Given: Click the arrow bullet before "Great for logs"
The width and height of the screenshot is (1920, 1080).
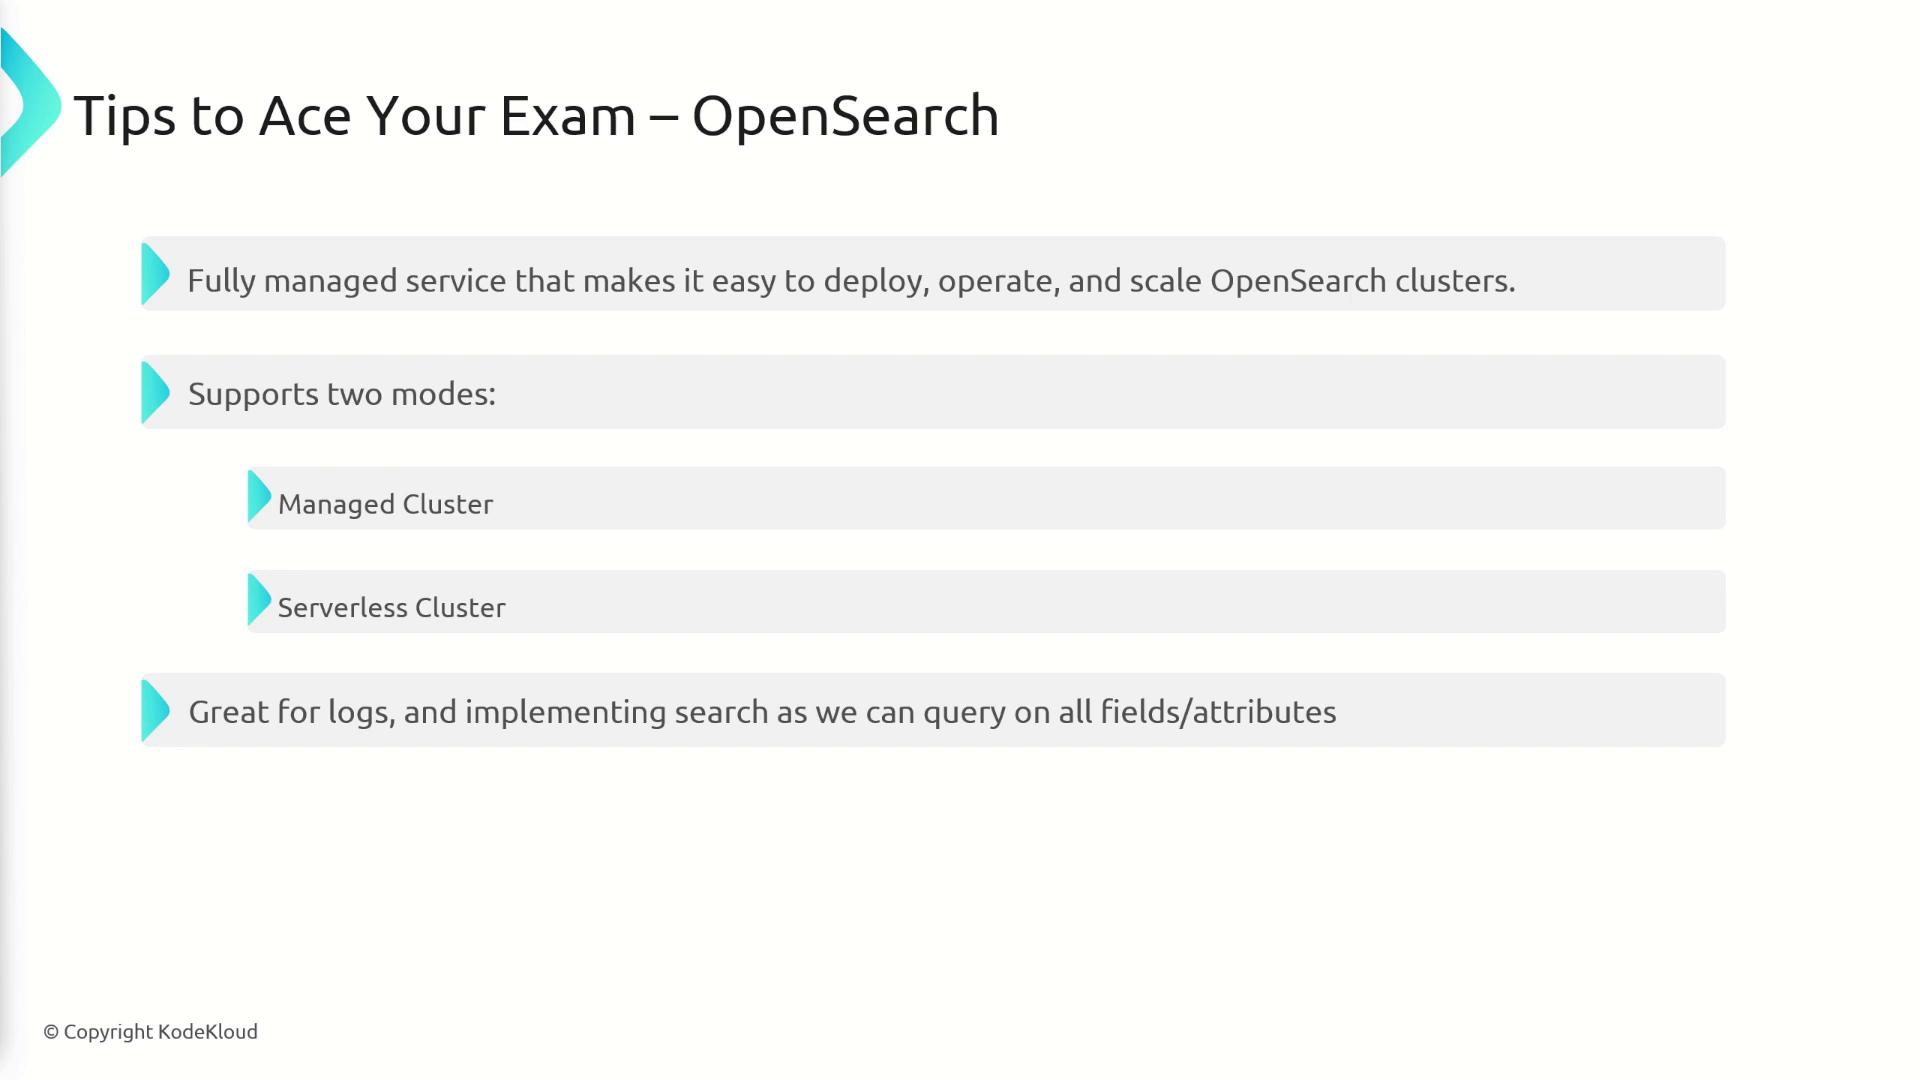Looking at the screenshot, I should coord(155,711).
